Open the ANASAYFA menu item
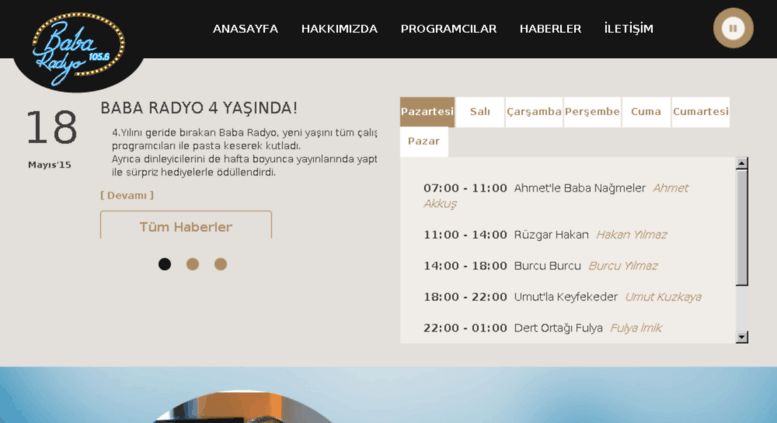 245,29
